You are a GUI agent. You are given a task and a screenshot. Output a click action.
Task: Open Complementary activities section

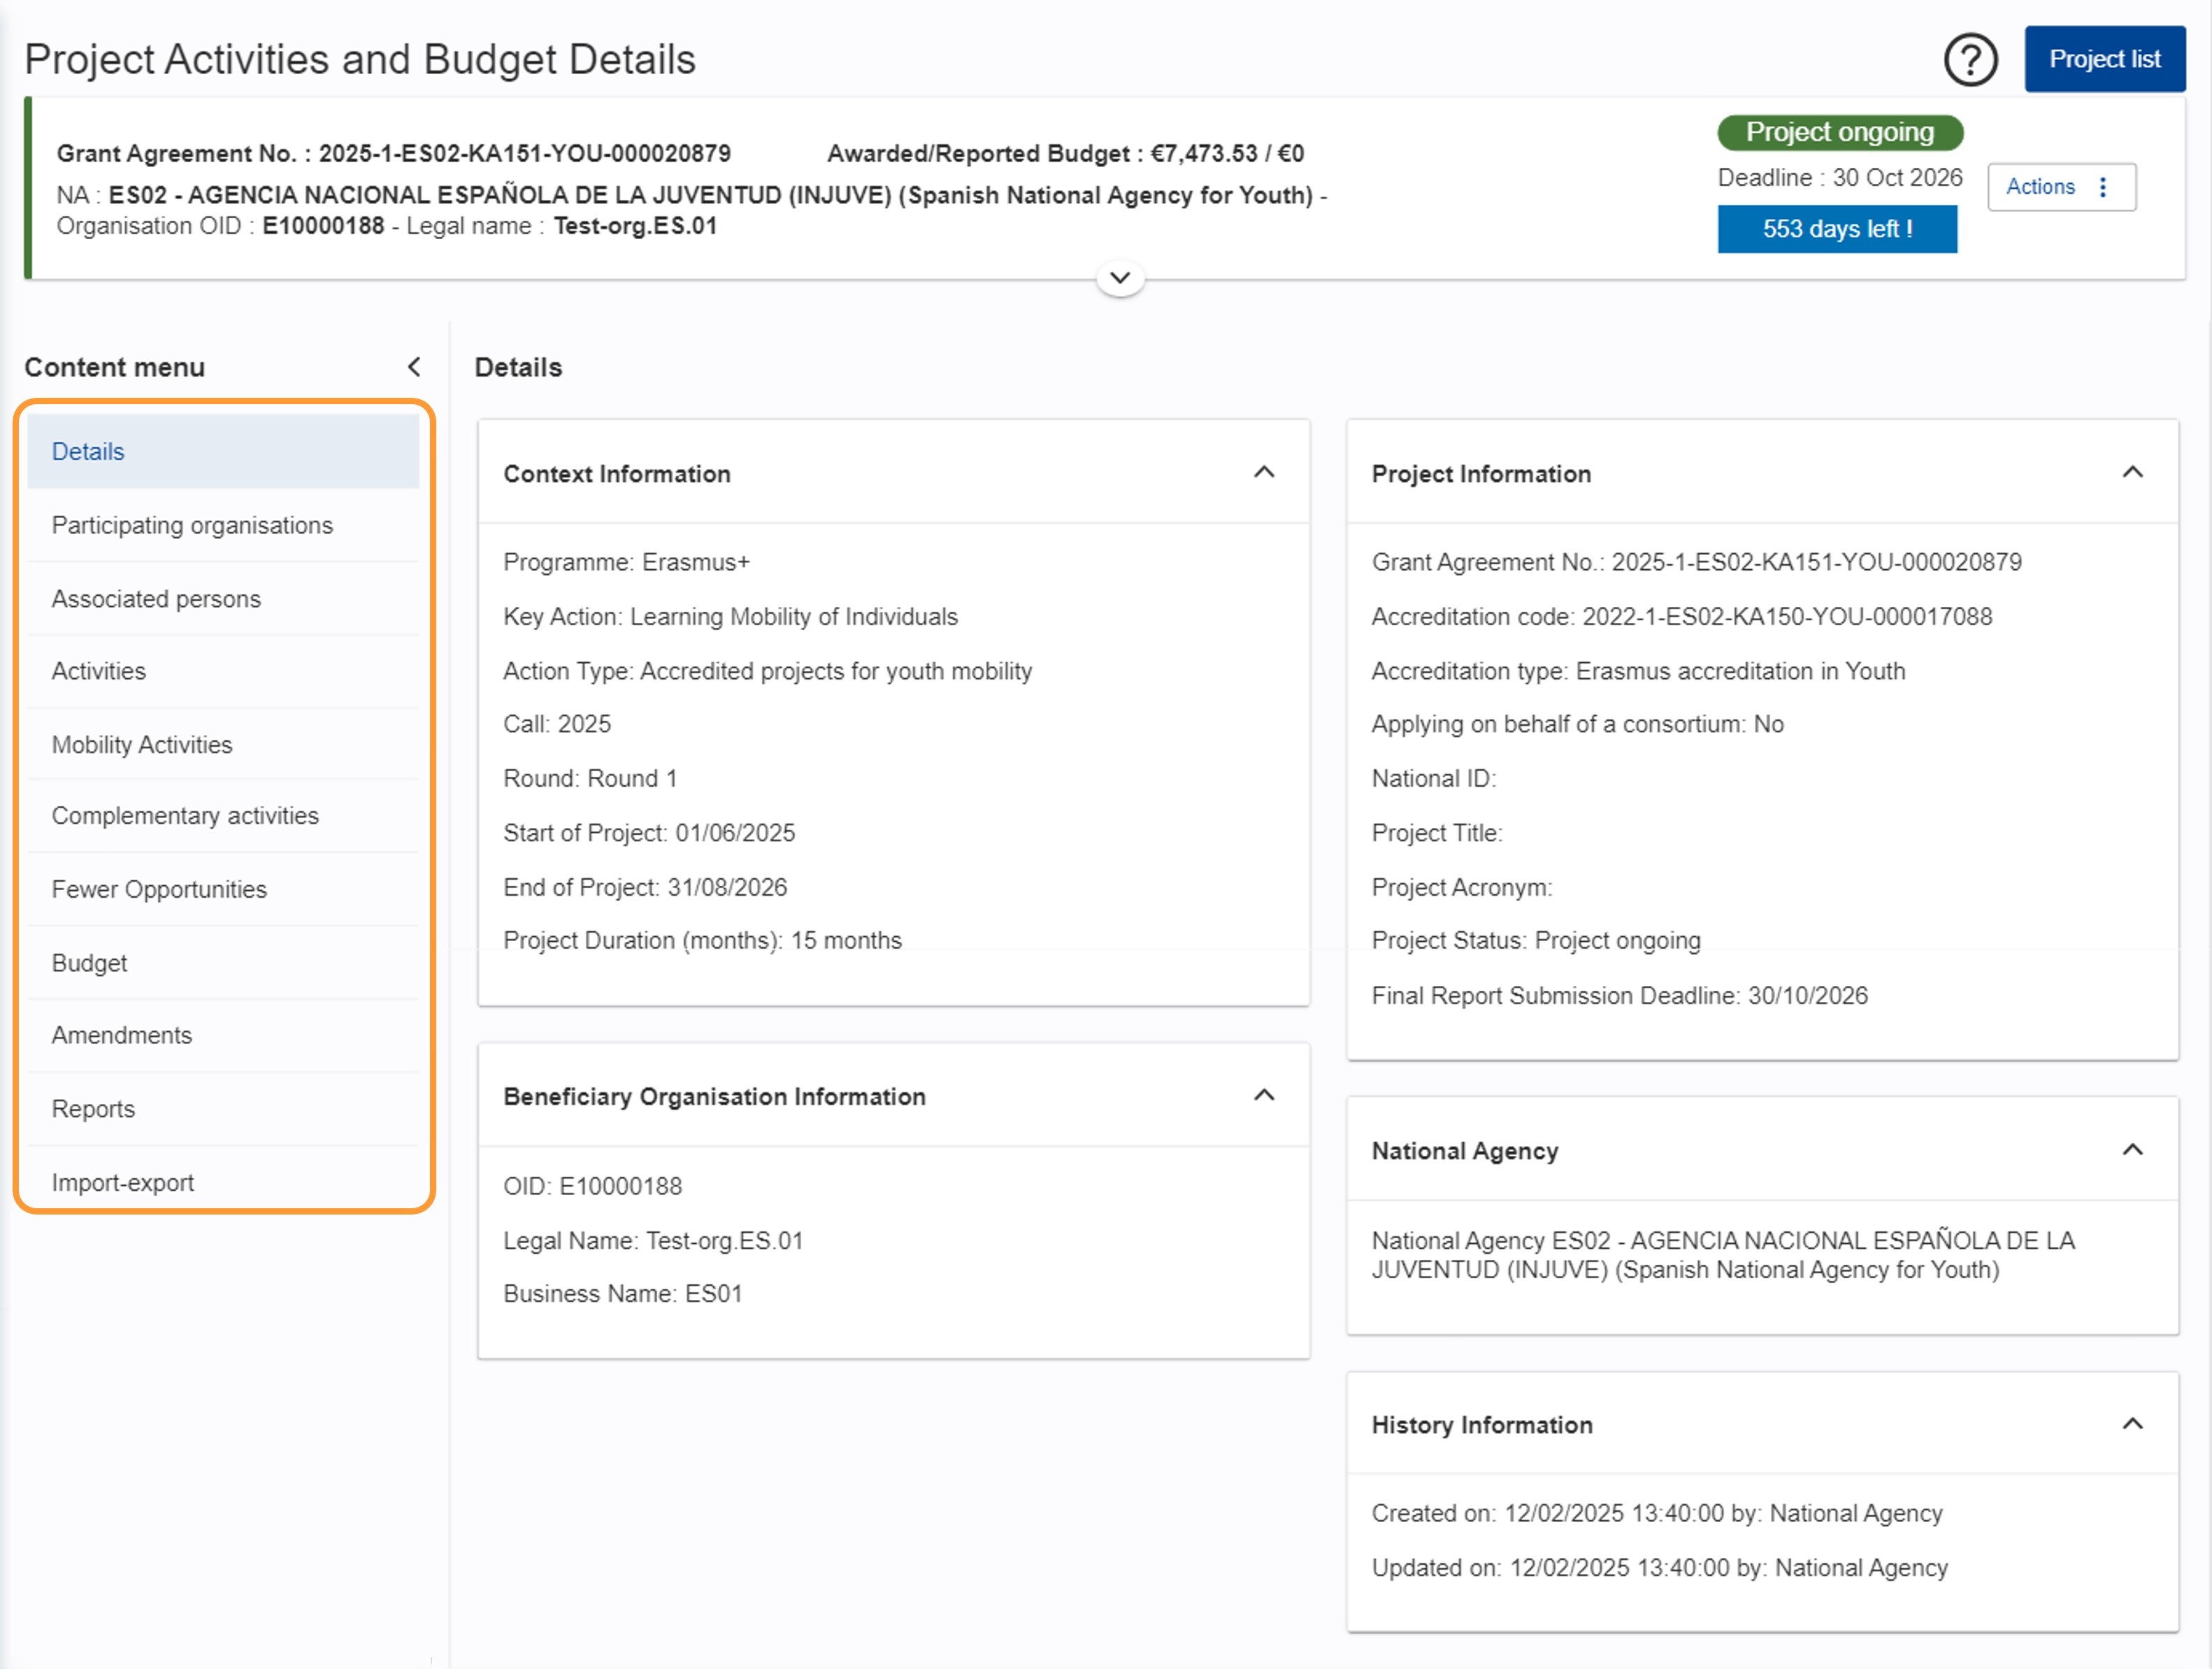222,816
